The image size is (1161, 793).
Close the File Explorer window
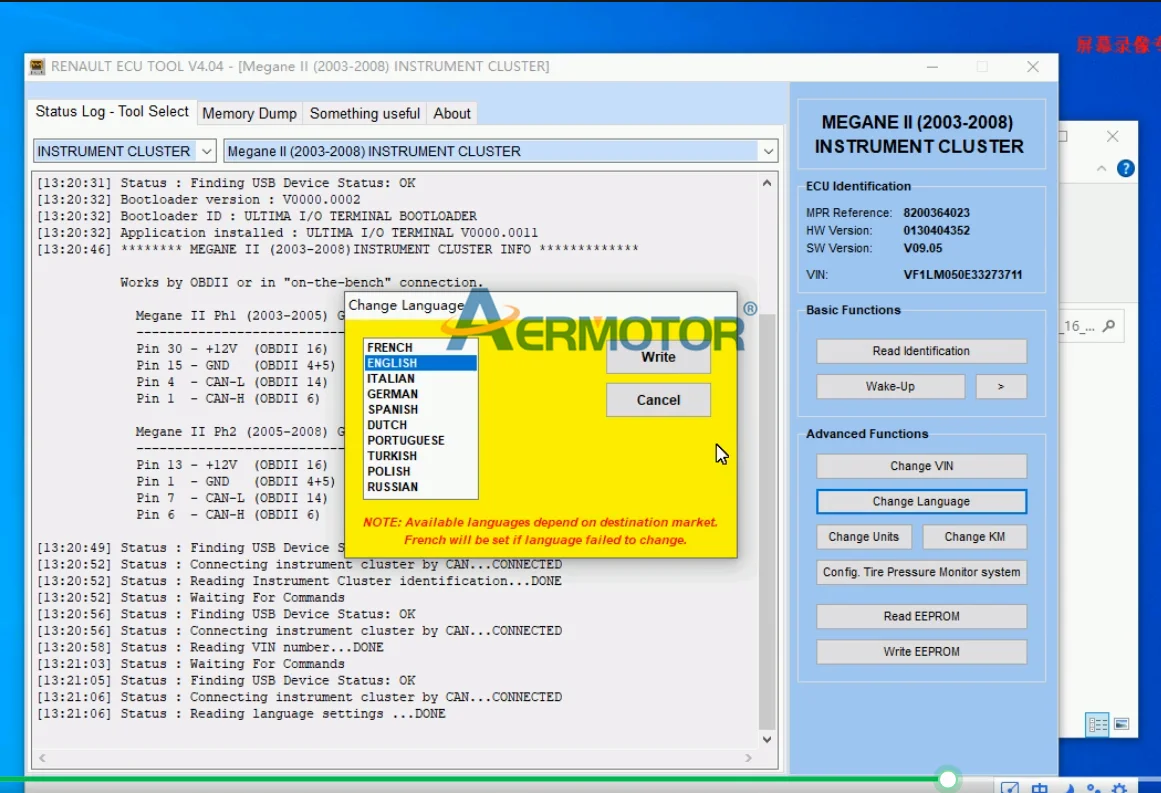click(x=1112, y=136)
